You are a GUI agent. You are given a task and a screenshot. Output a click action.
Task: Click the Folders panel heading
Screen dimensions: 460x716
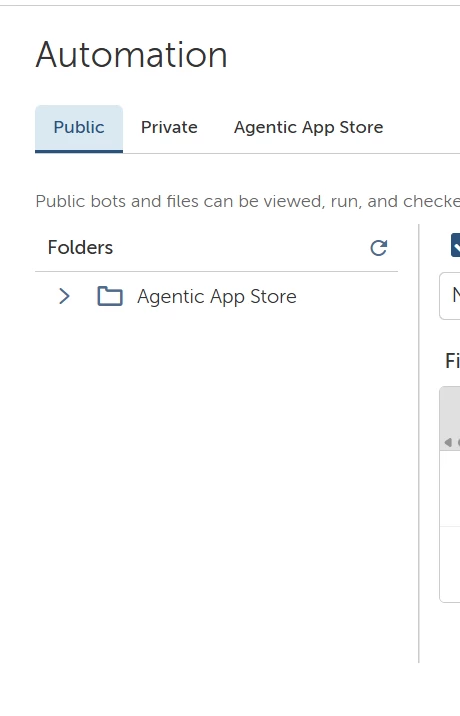(x=80, y=247)
